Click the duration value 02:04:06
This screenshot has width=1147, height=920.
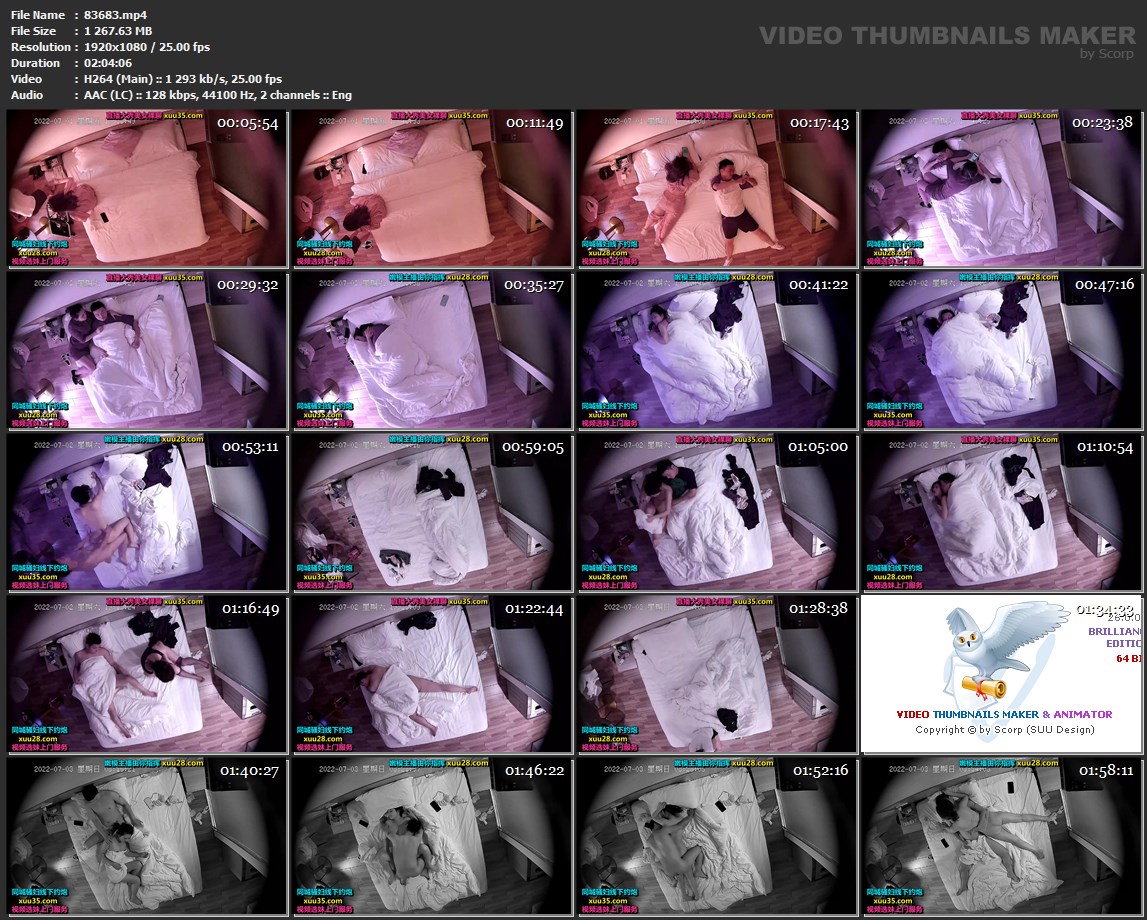coord(110,63)
